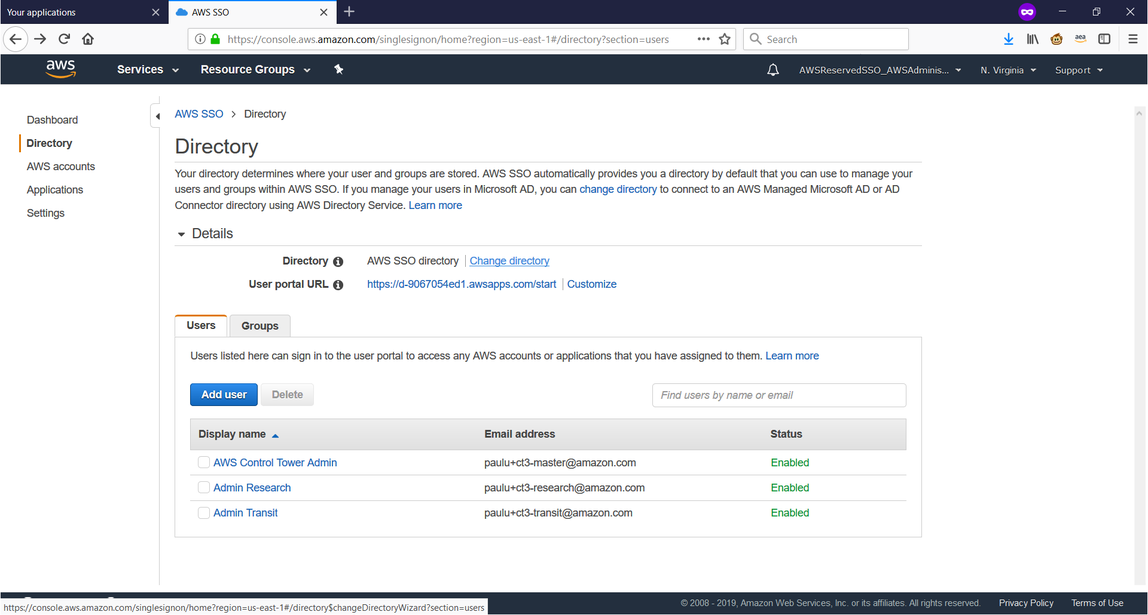
Task: Bookmark this page with the star icon
Action: click(724, 40)
